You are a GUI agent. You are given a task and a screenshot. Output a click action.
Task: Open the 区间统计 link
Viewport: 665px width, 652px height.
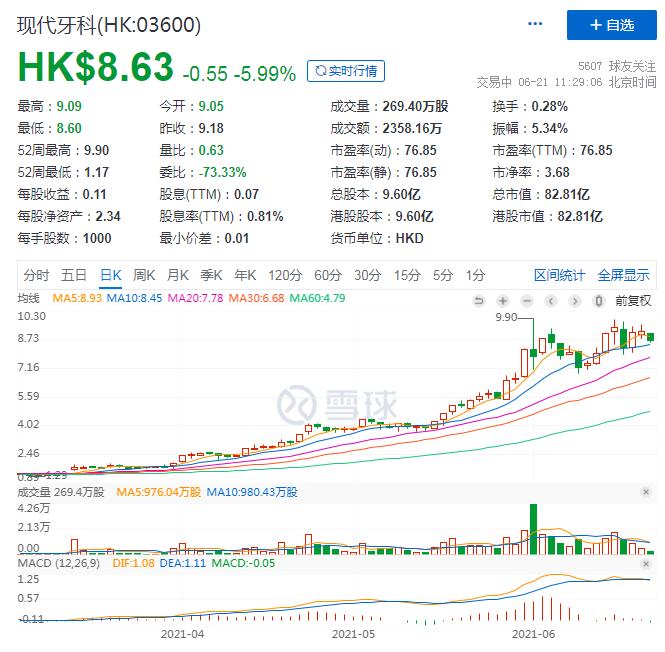(559, 275)
